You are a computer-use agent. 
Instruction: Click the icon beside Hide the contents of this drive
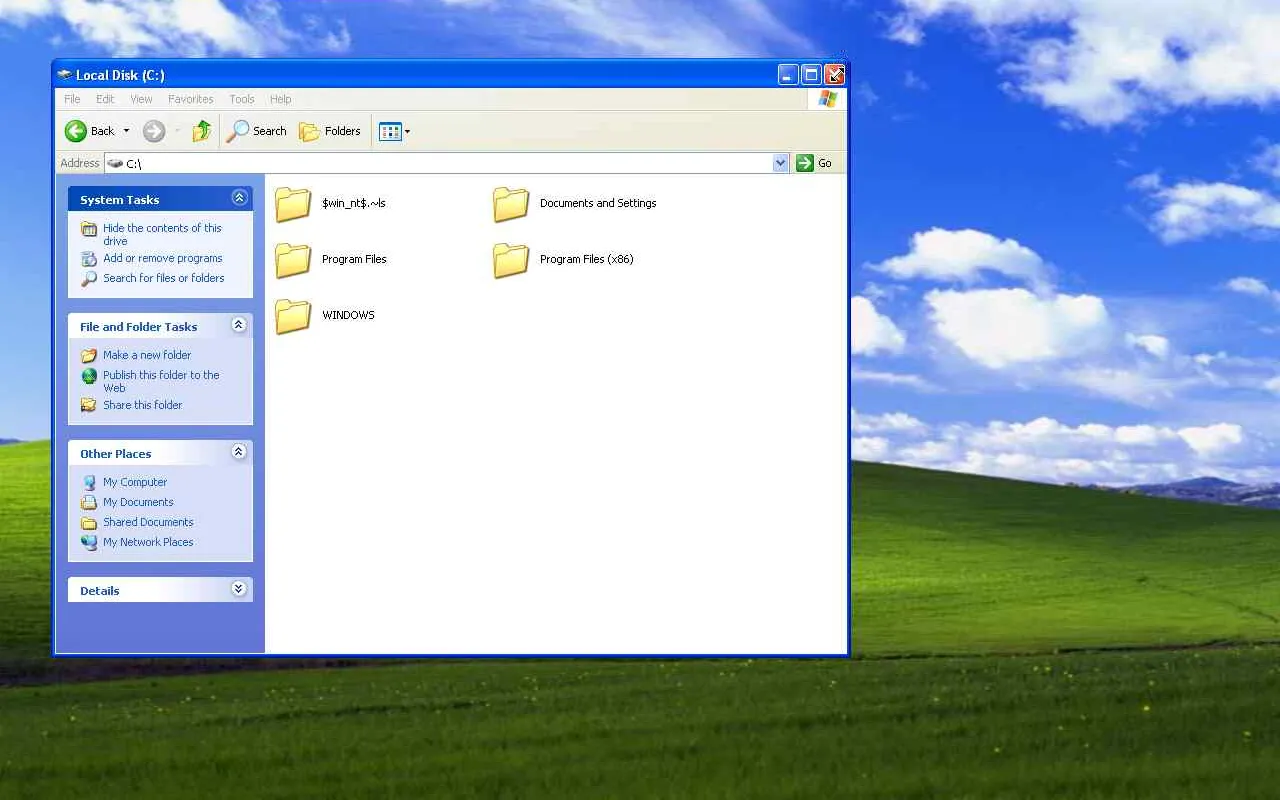tap(89, 229)
